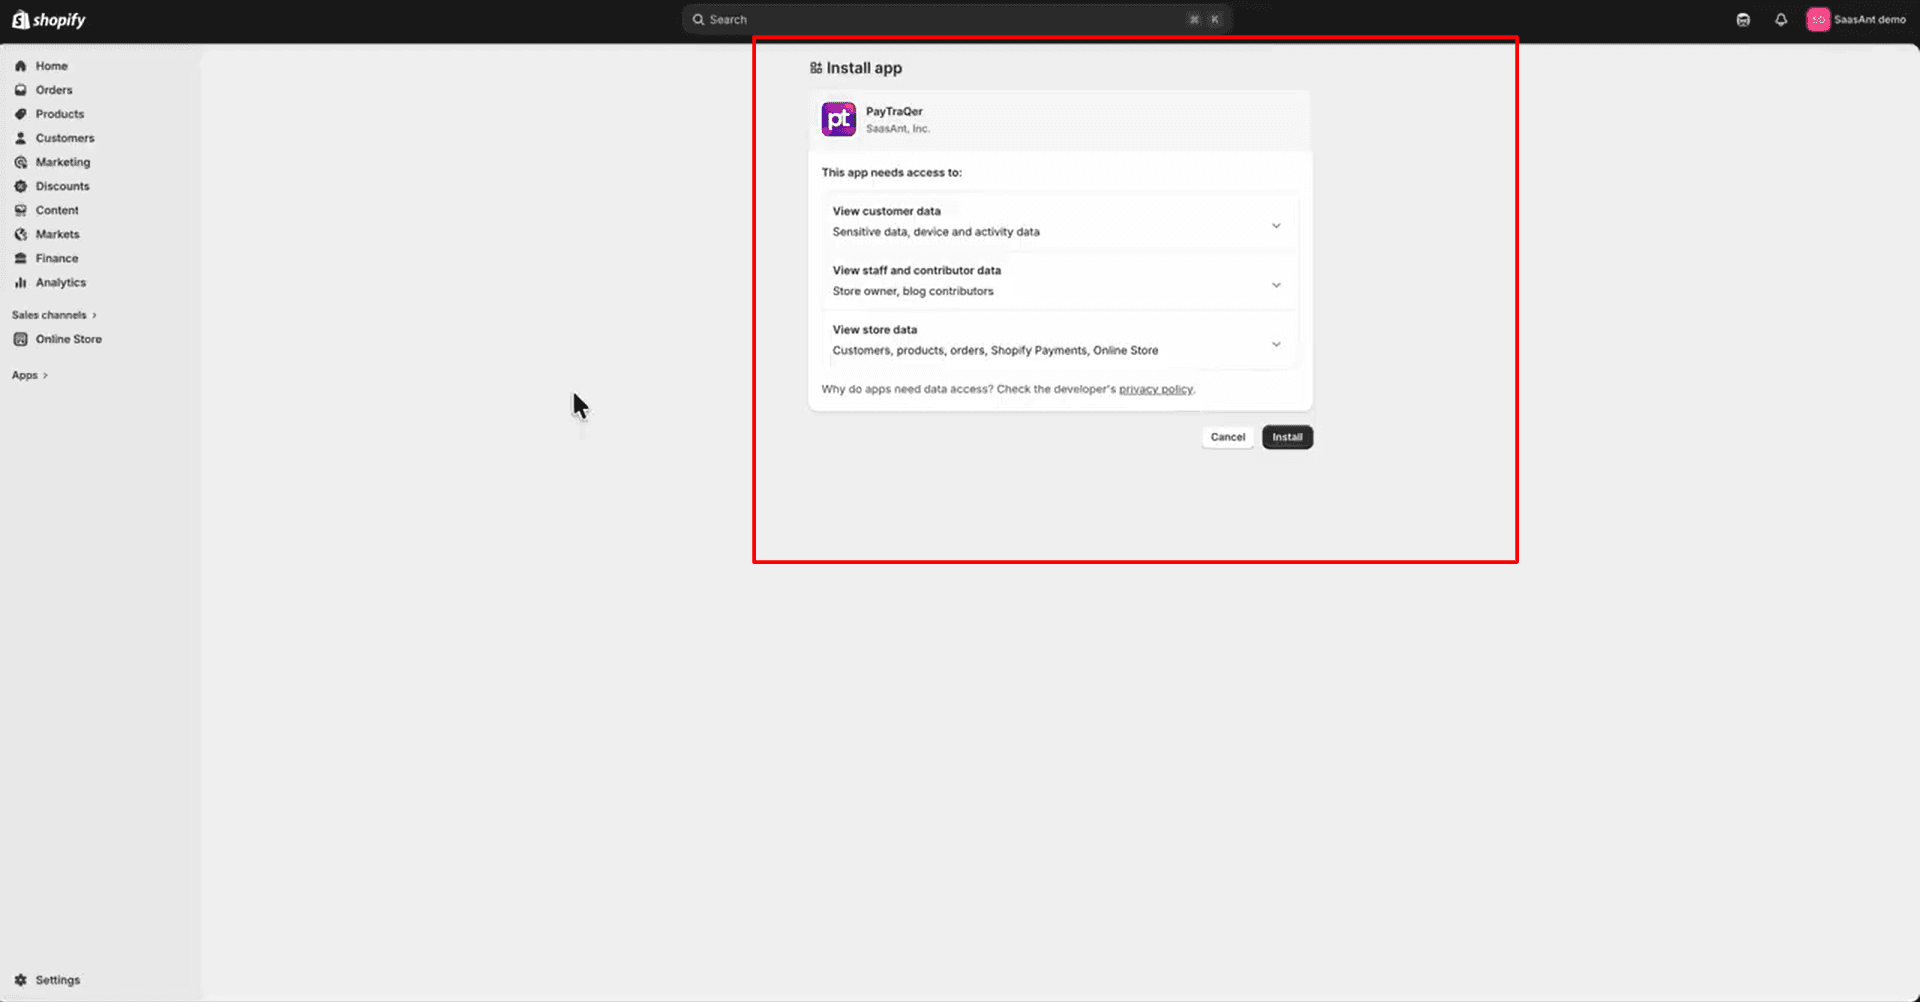
Task: Click the search magnifier icon
Action: [699, 19]
